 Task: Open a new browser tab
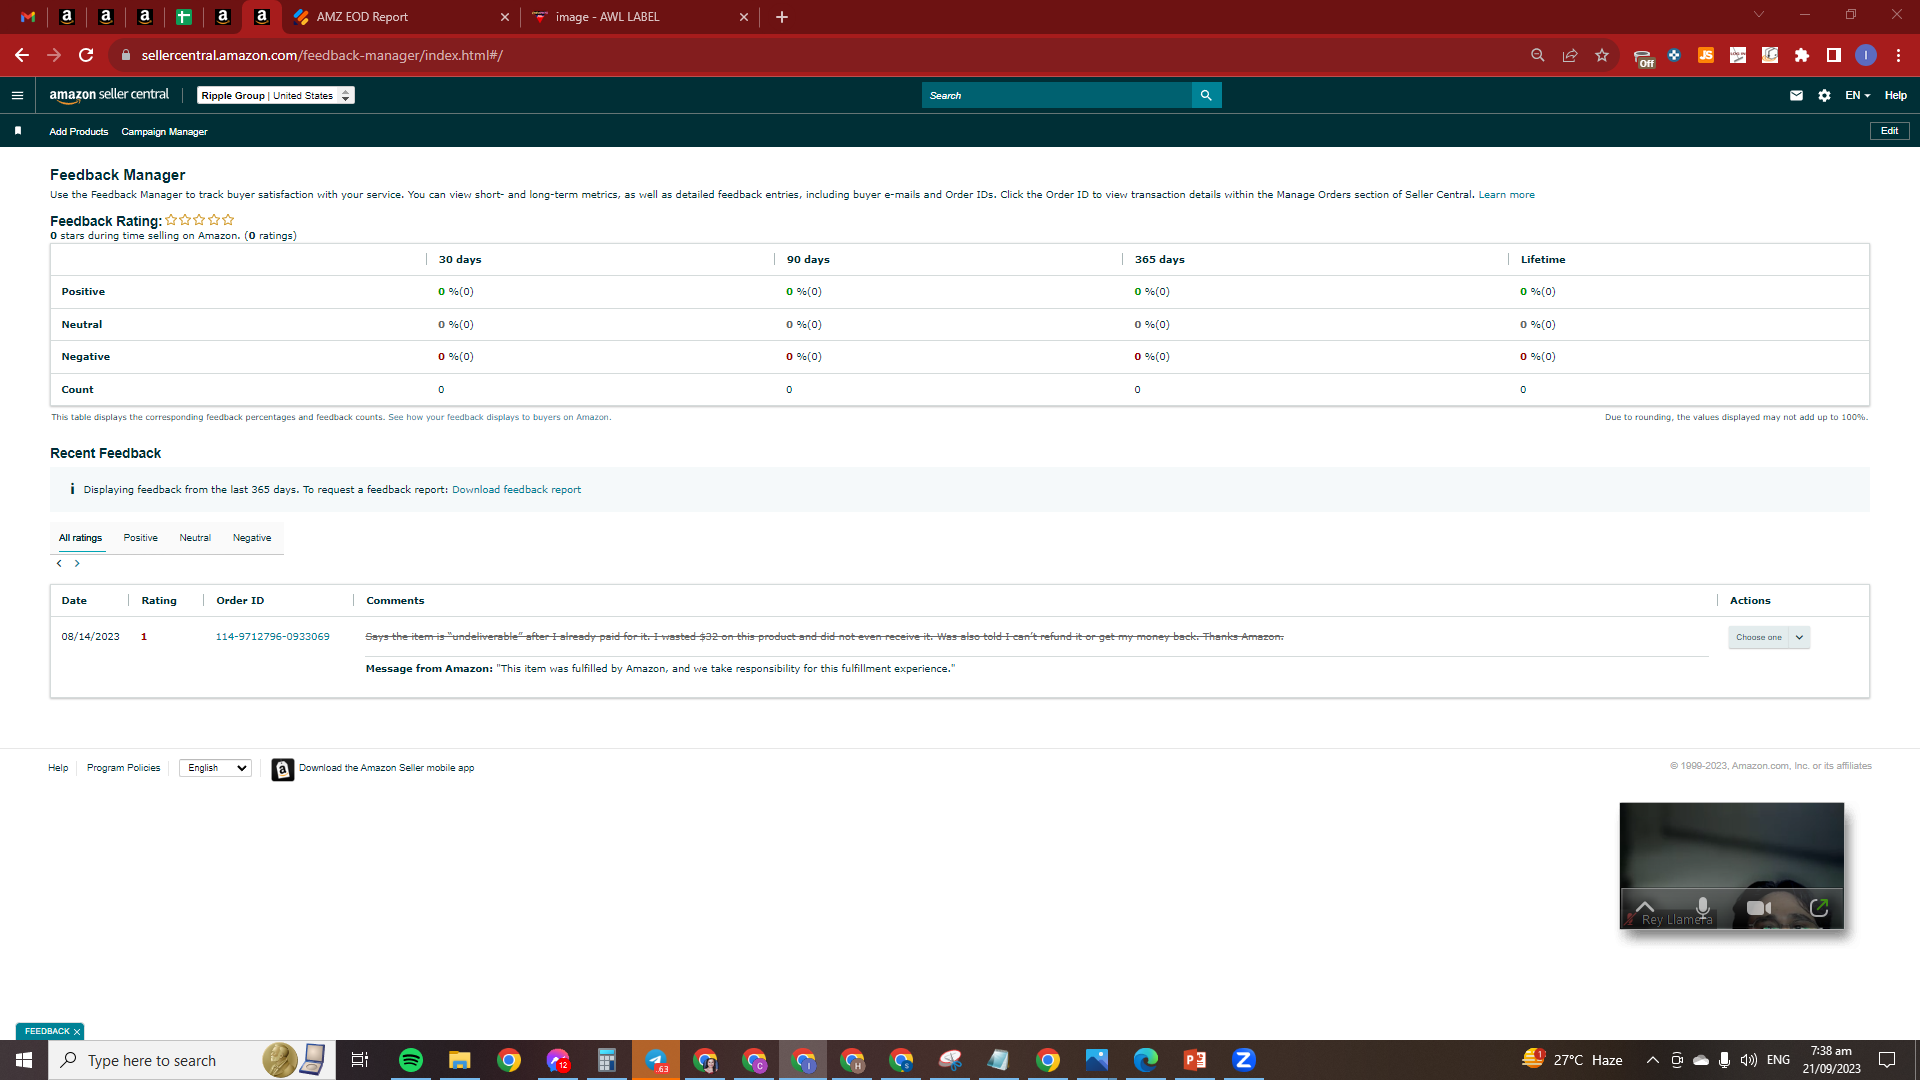(x=782, y=17)
